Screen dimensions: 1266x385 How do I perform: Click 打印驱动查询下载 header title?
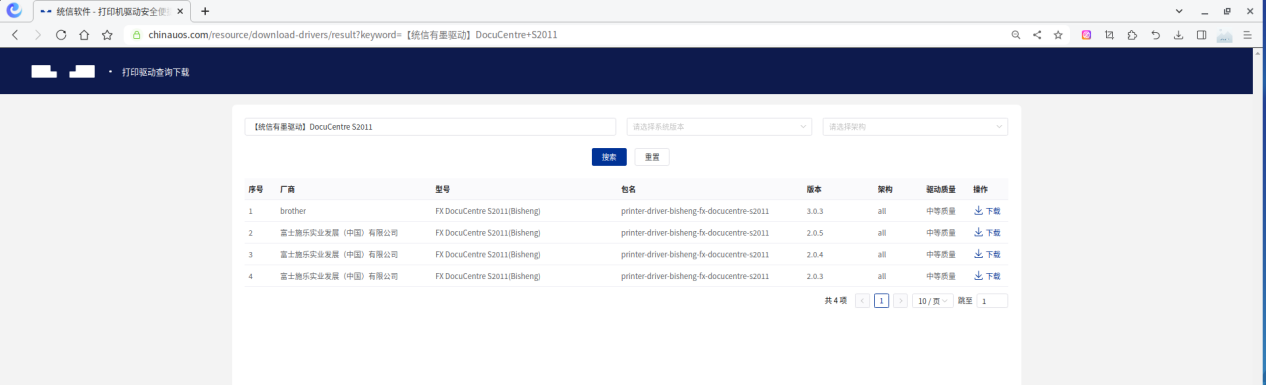155,73
